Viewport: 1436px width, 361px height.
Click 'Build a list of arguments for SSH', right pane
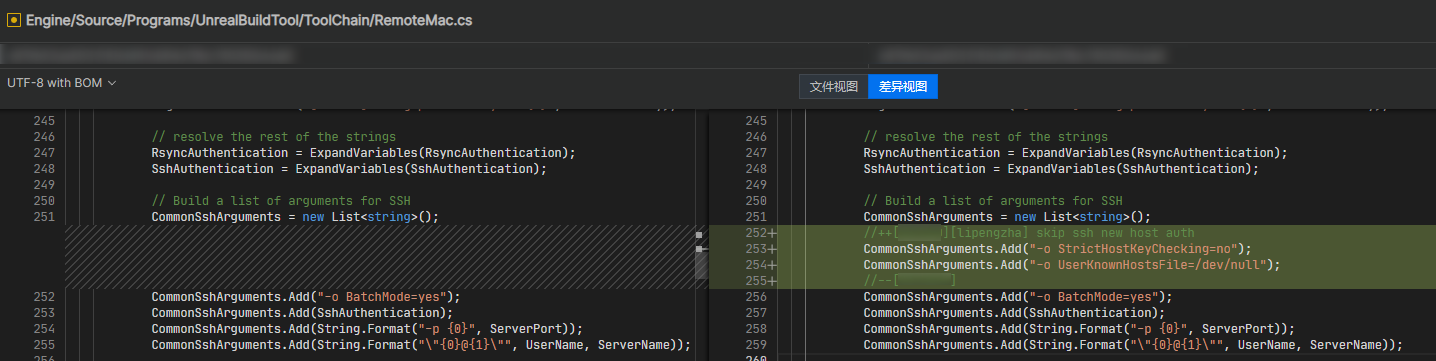[x=993, y=201]
